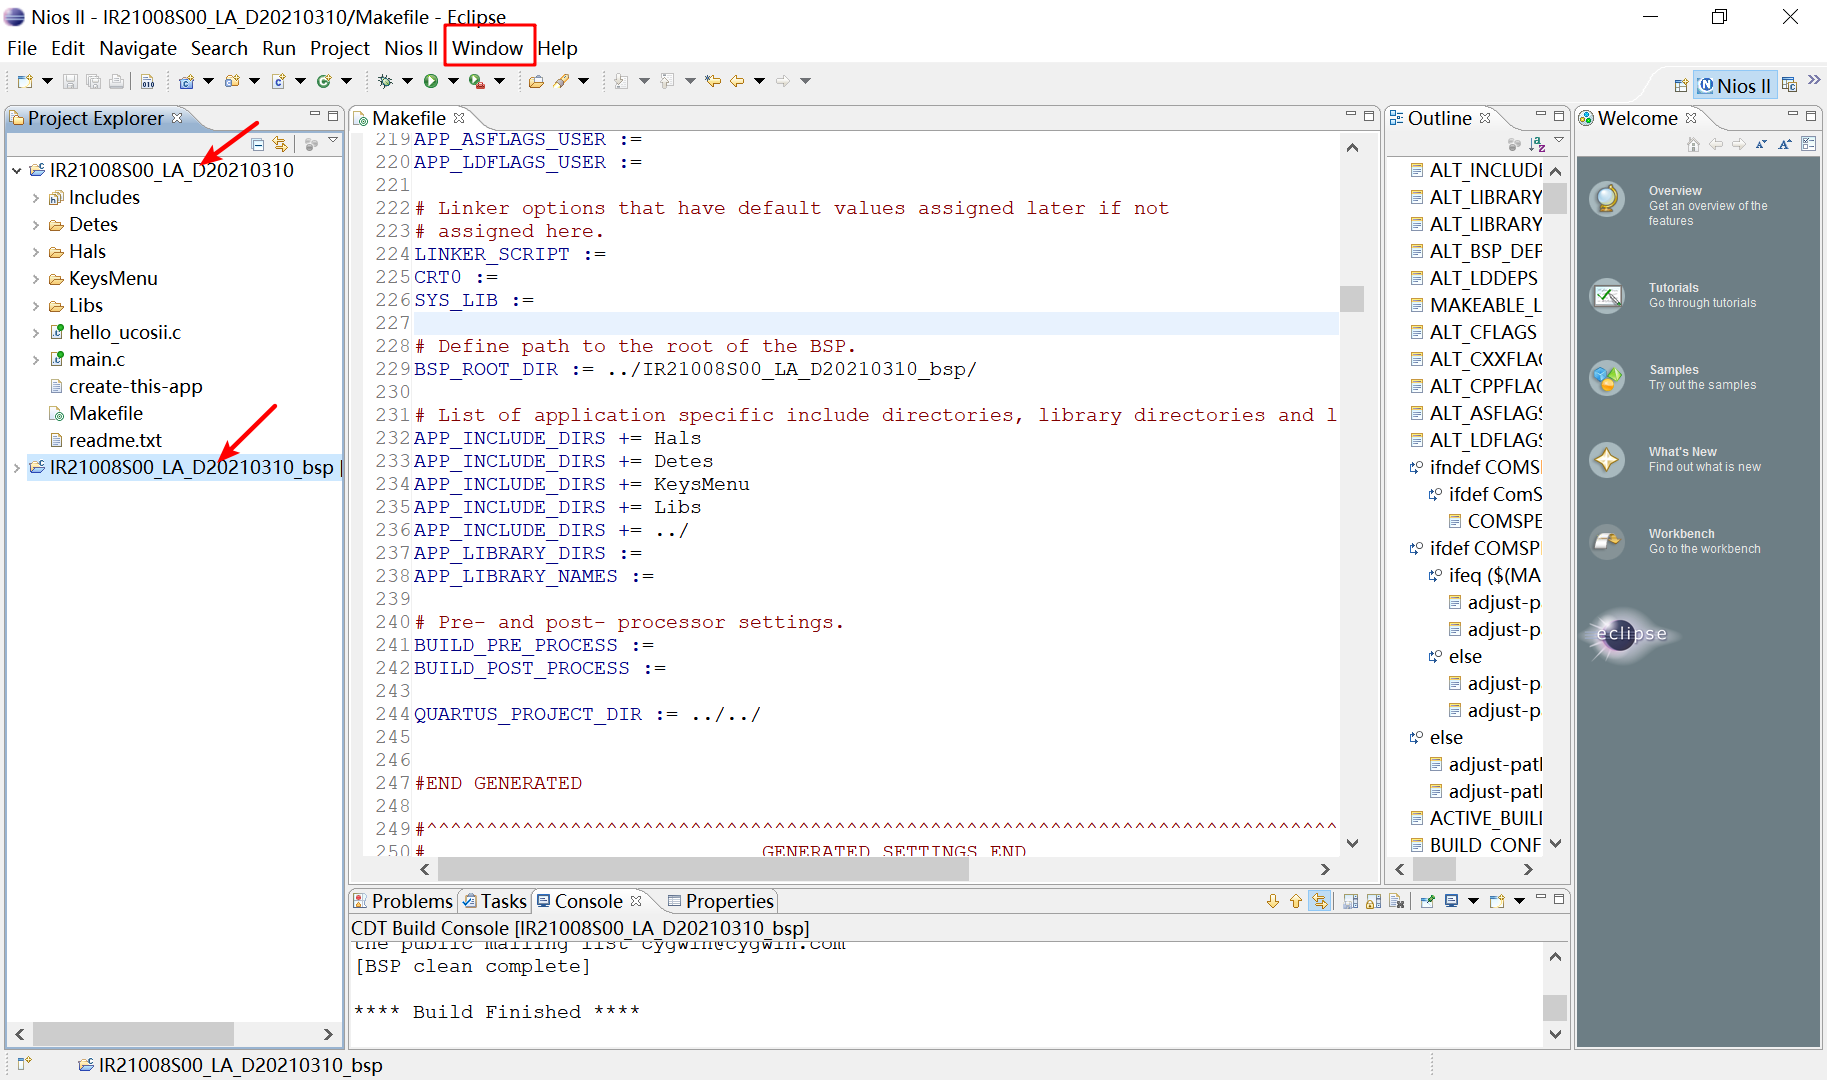
Task: Select hello_ucosii.c in Project Explorer
Action: click(124, 332)
